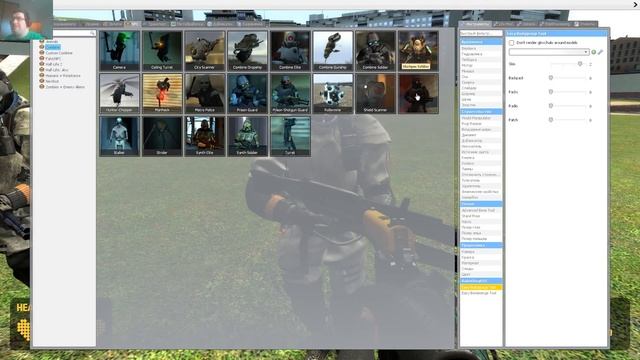Spawn the Combine Dropship NPC
Screen dimensions: 640x360
pos(247,51)
